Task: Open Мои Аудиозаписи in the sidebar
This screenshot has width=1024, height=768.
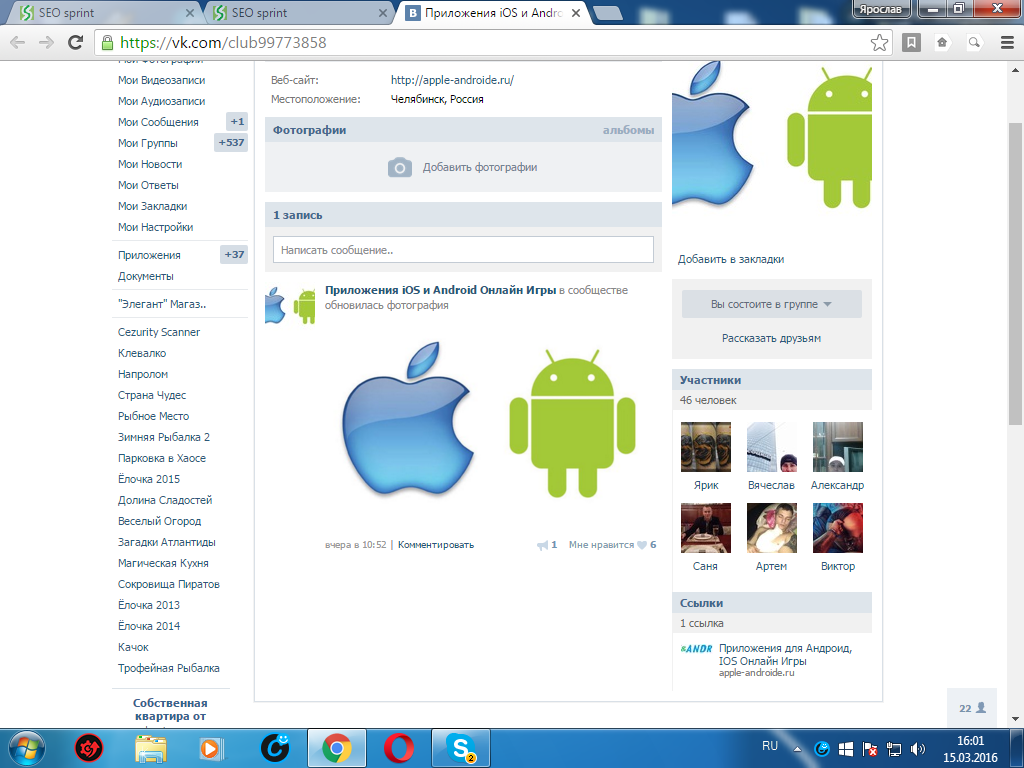Action: [161, 101]
